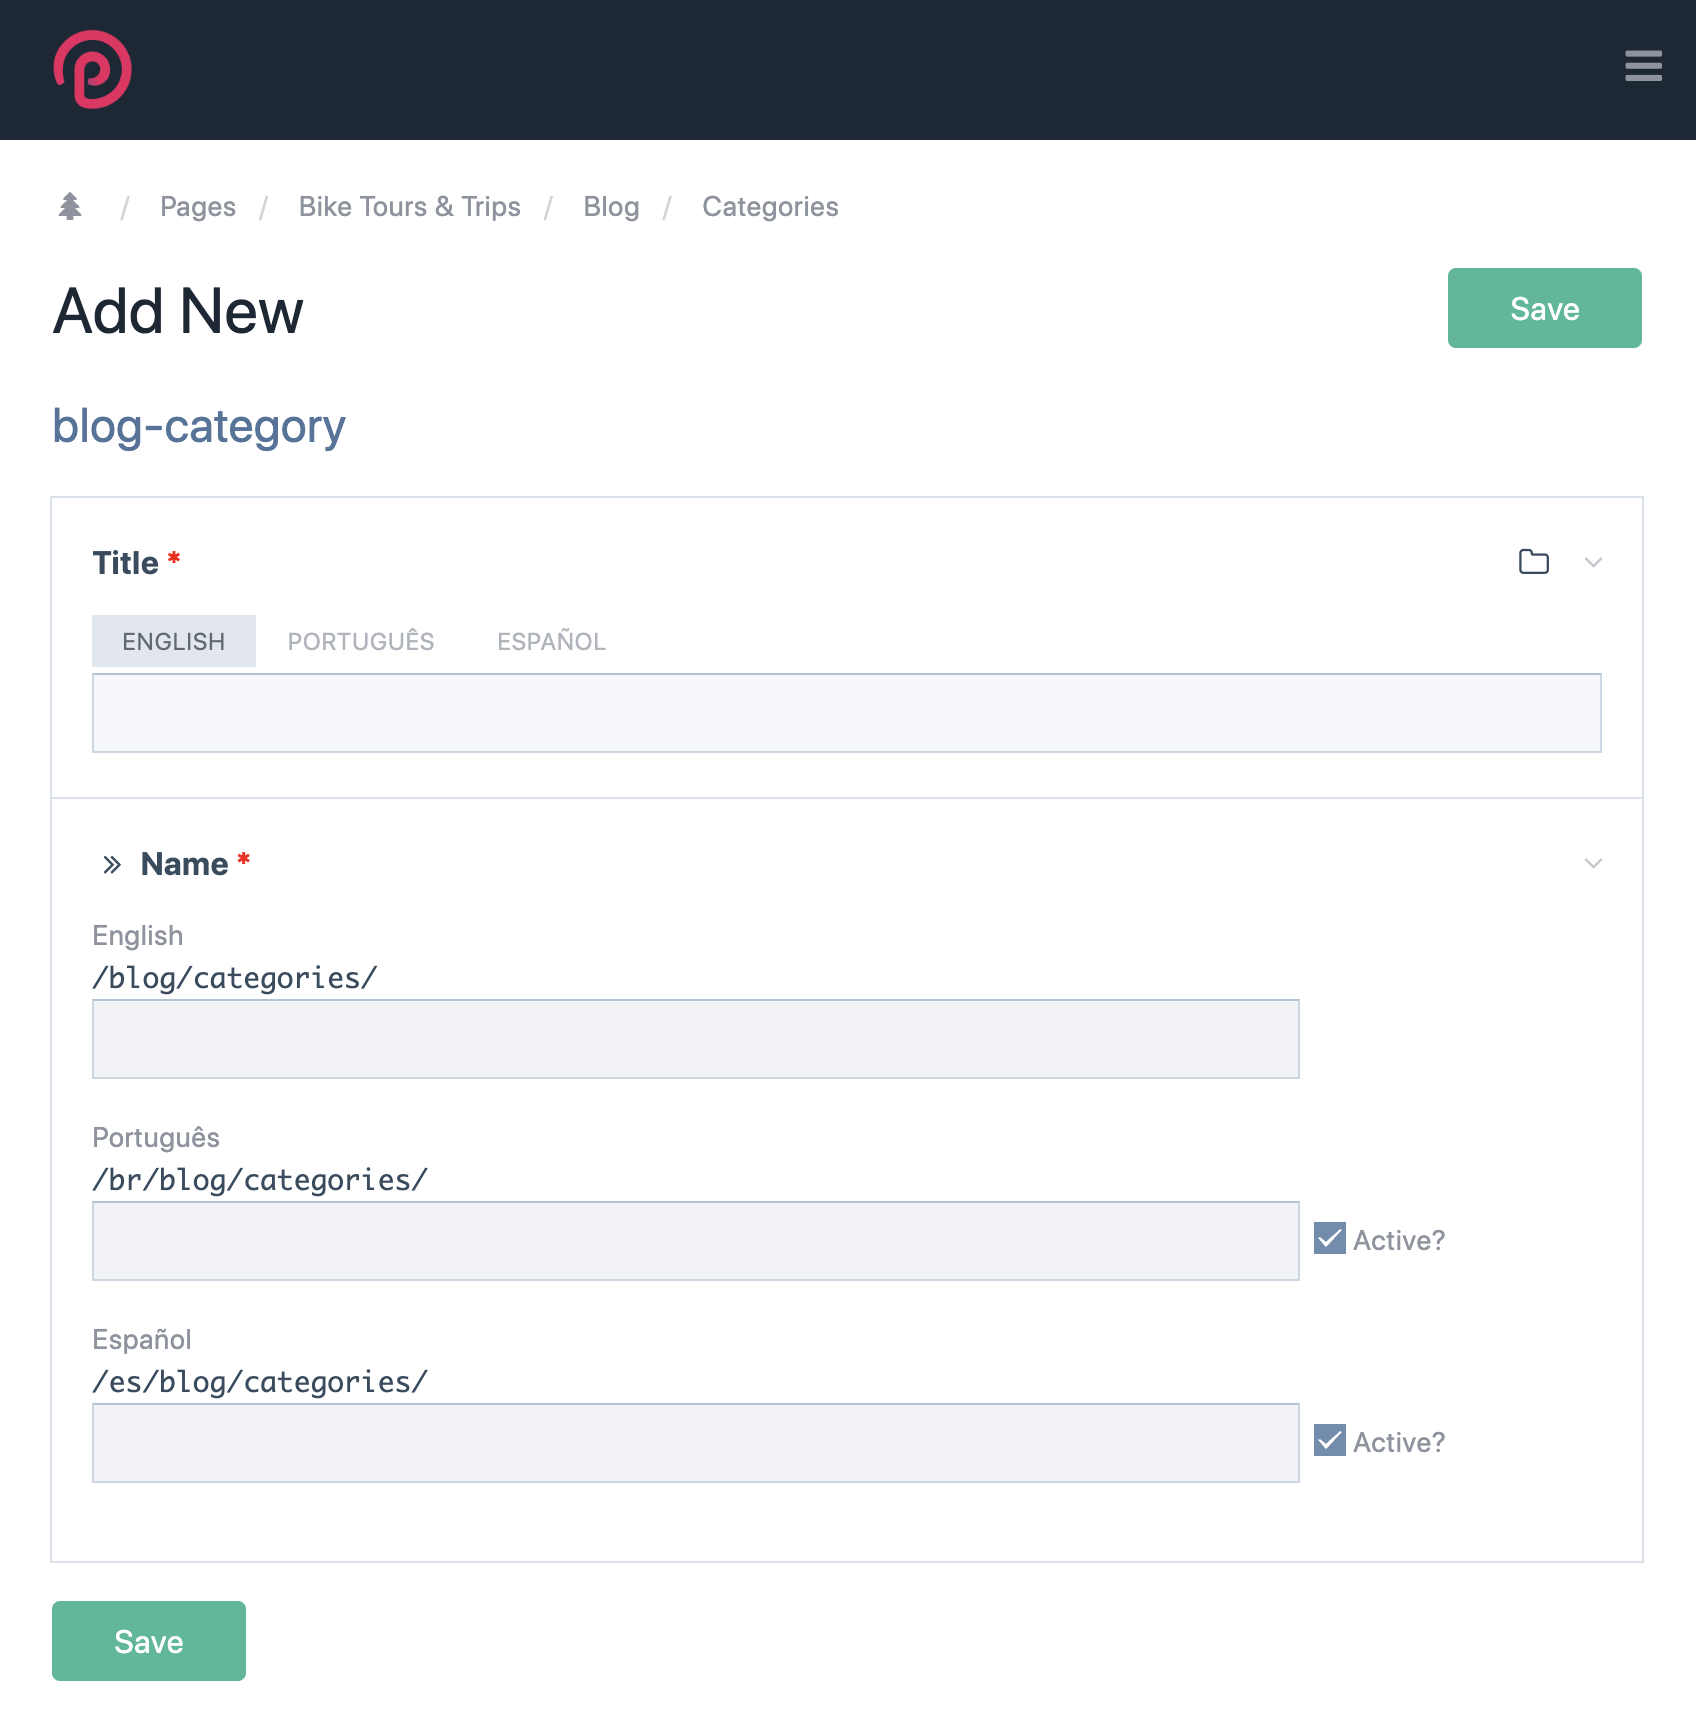Switch to the ESPAÑOL title tab

pos(551,641)
